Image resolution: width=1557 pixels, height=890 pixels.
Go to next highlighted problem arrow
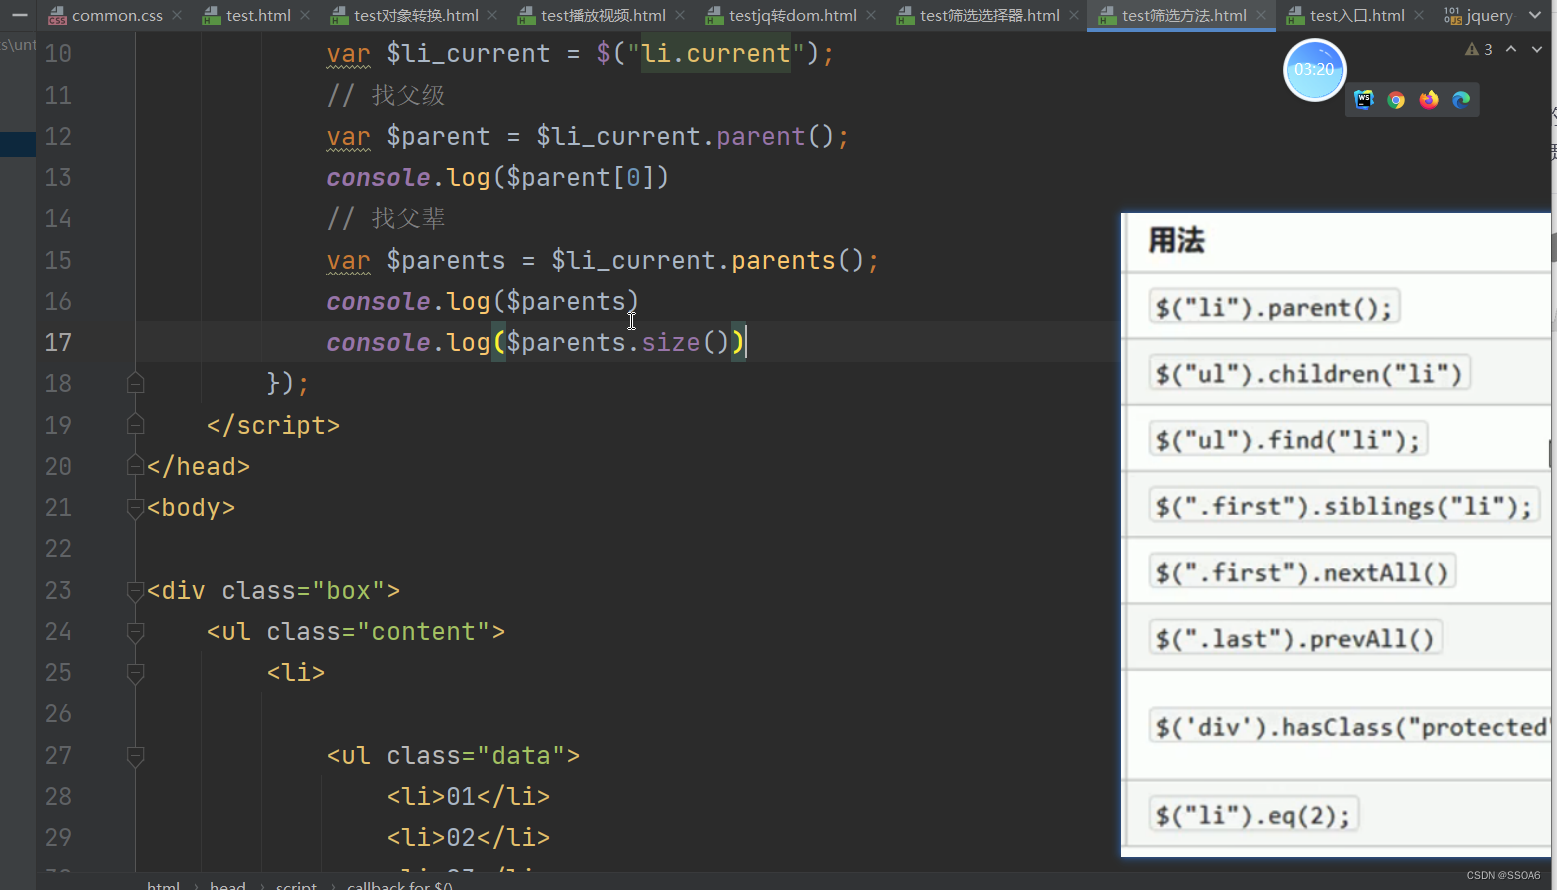1537,49
